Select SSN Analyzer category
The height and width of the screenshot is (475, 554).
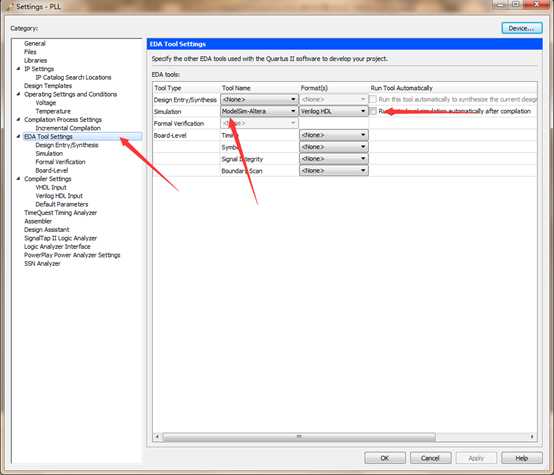pyautogui.click(x=42, y=264)
